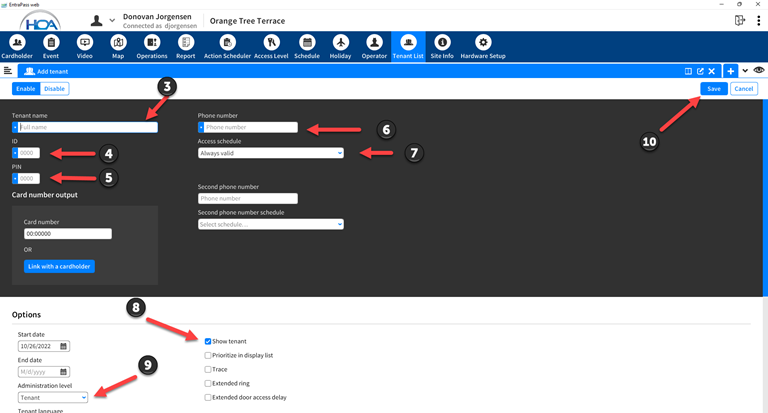
Task: Open the Video module icon
Action: point(85,42)
